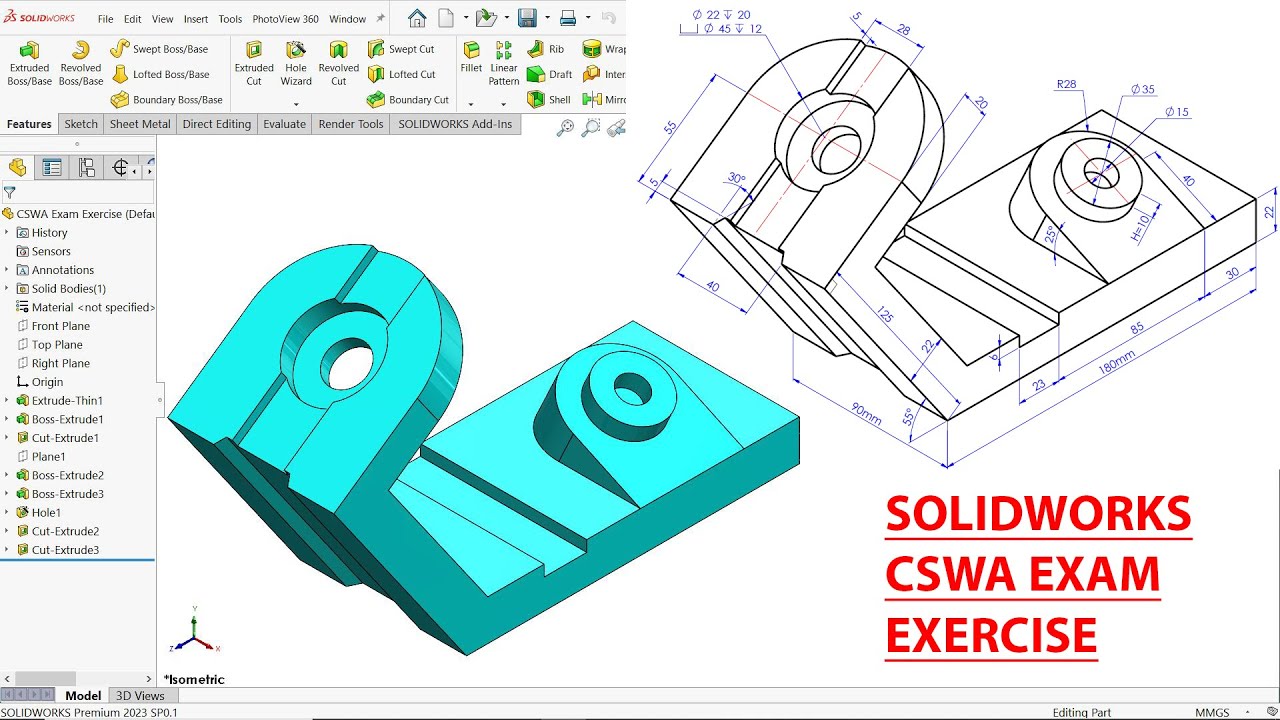Expand the Hole1 feature
The width and height of the screenshot is (1280, 720).
pos(7,513)
